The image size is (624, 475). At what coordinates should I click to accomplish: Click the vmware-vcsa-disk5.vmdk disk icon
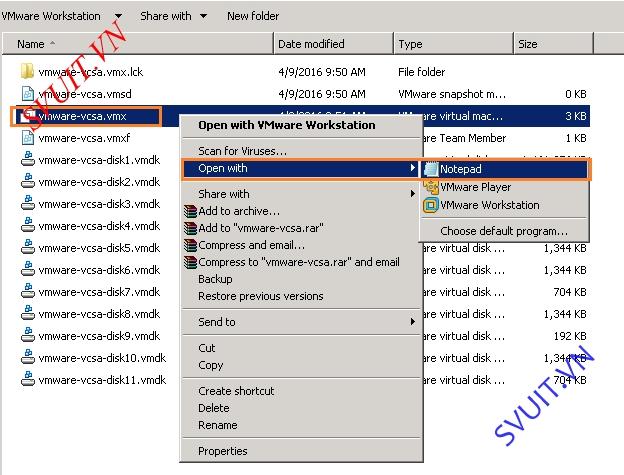point(27,247)
